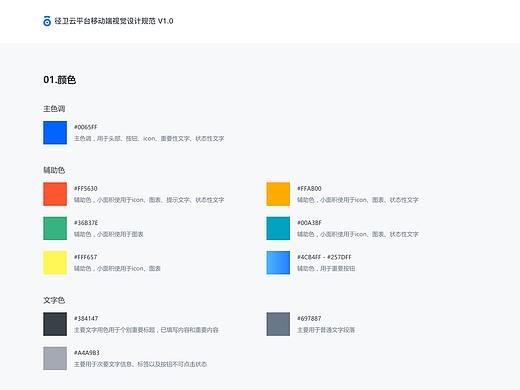
Task: Pick the orange-red #FF5630 swatch
Action: coord(55,194)
